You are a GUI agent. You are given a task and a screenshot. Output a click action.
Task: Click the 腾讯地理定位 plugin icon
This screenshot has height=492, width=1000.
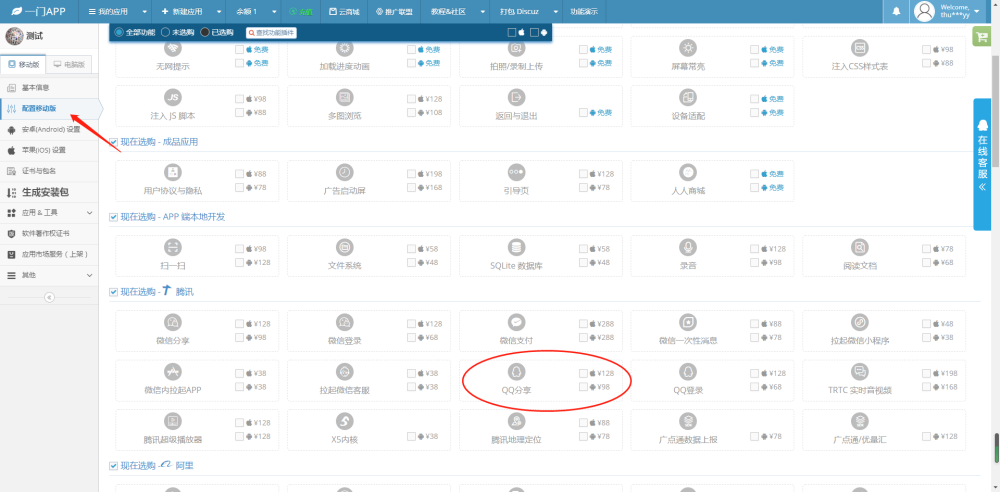pyautogui.click(x=517, y=421)
